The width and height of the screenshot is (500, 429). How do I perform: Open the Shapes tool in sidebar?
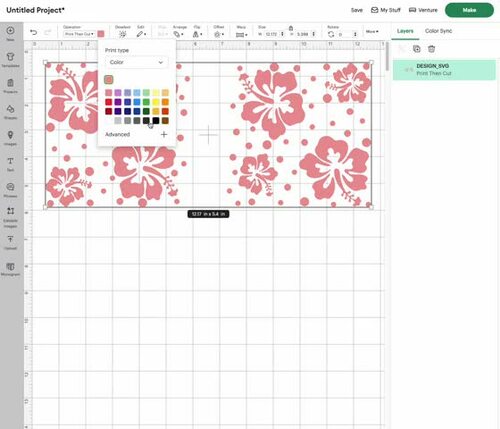pos(10,112)
